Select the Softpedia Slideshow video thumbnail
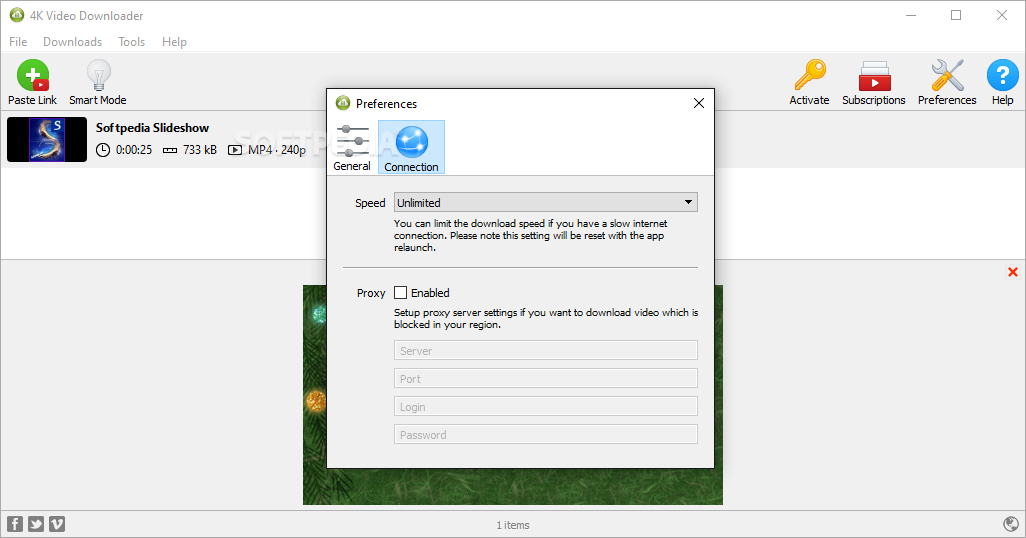Image resolution: width=1026 pixels, height=538 pixels. [47, 139]
